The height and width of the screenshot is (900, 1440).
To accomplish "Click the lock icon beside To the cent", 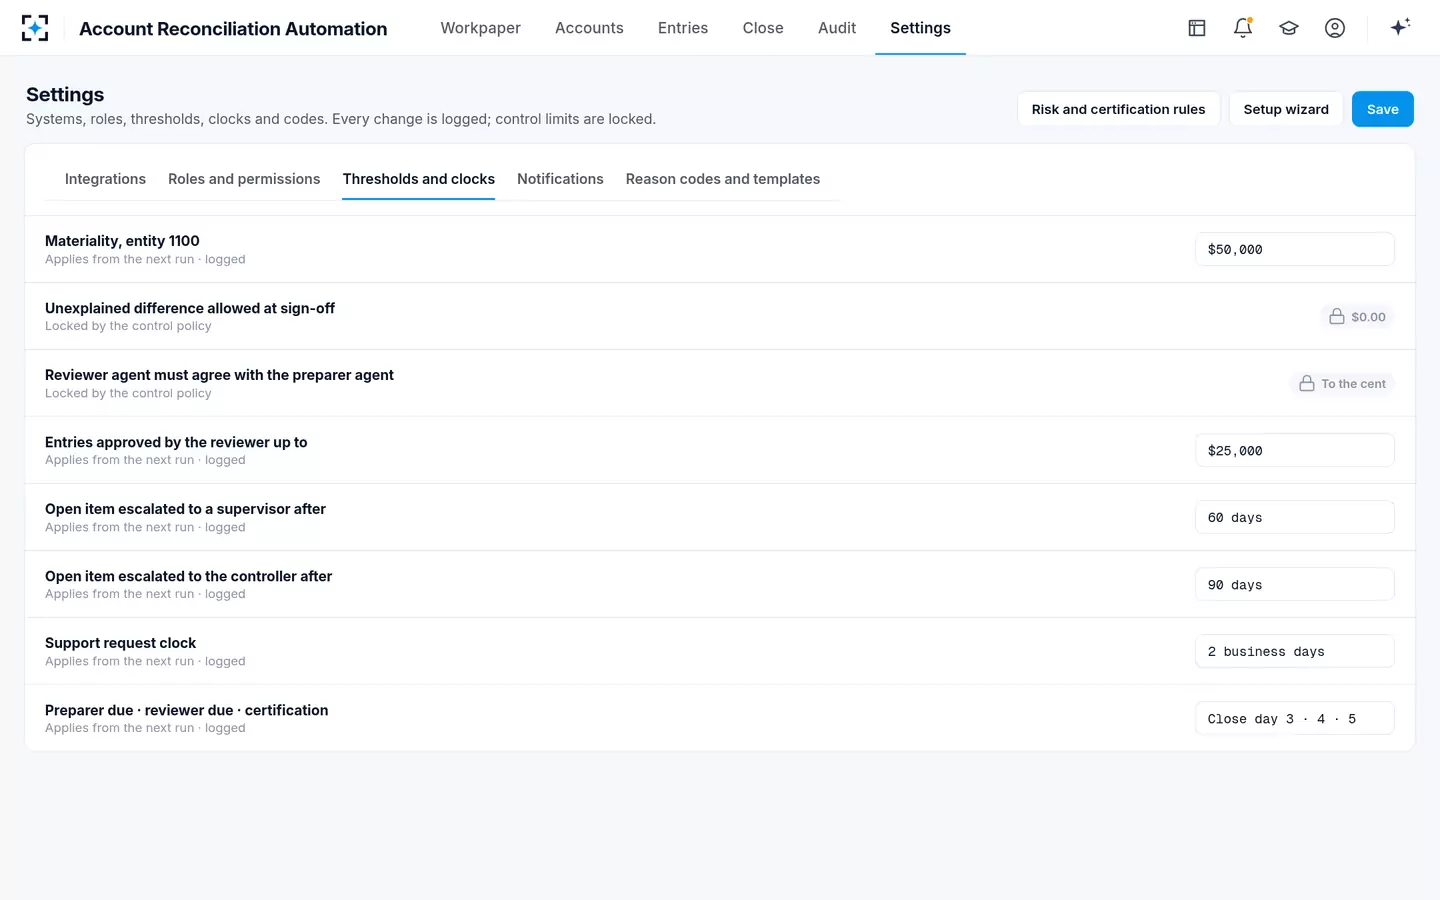I will 1306,384.
